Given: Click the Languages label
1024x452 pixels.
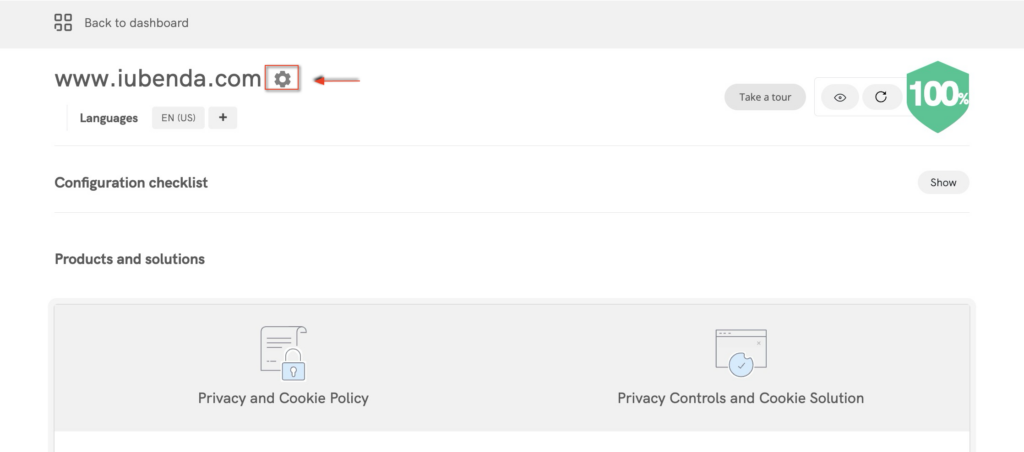Looking at the screenshot, I should click(109, 118).
